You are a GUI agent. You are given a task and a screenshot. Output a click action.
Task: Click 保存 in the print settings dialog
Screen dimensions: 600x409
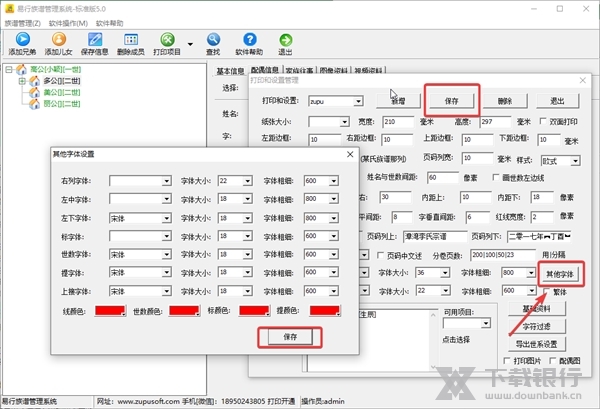(452, 101)
